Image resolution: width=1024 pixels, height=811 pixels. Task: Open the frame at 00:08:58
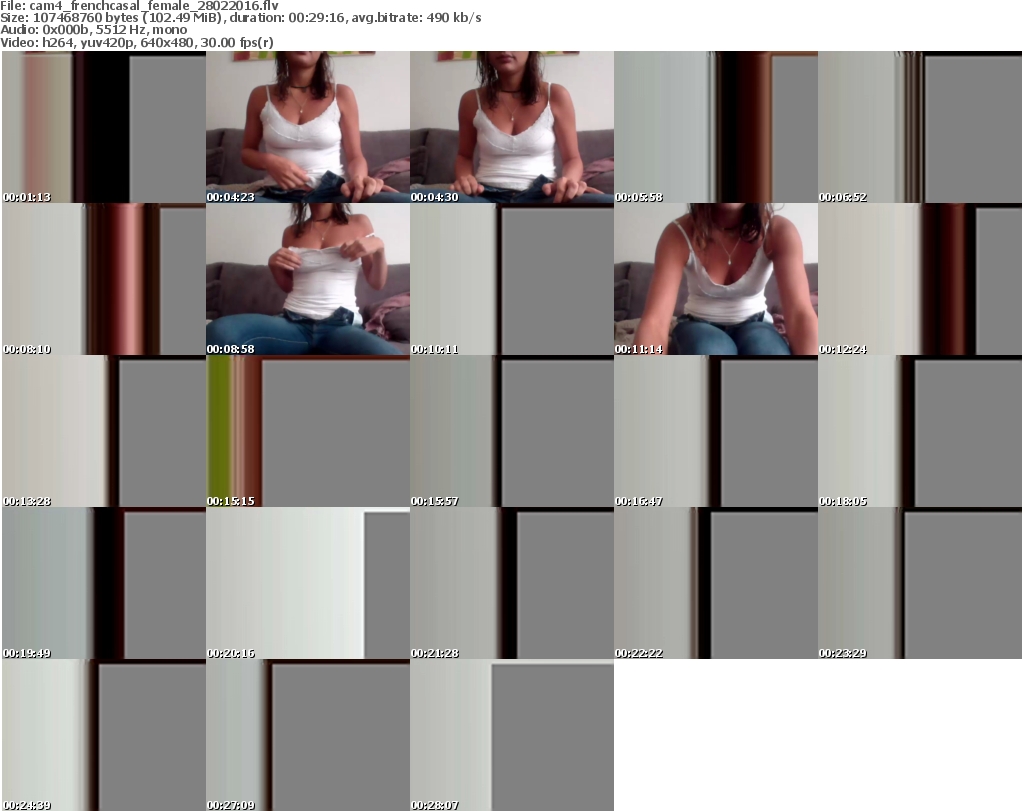tap(308, 279)
